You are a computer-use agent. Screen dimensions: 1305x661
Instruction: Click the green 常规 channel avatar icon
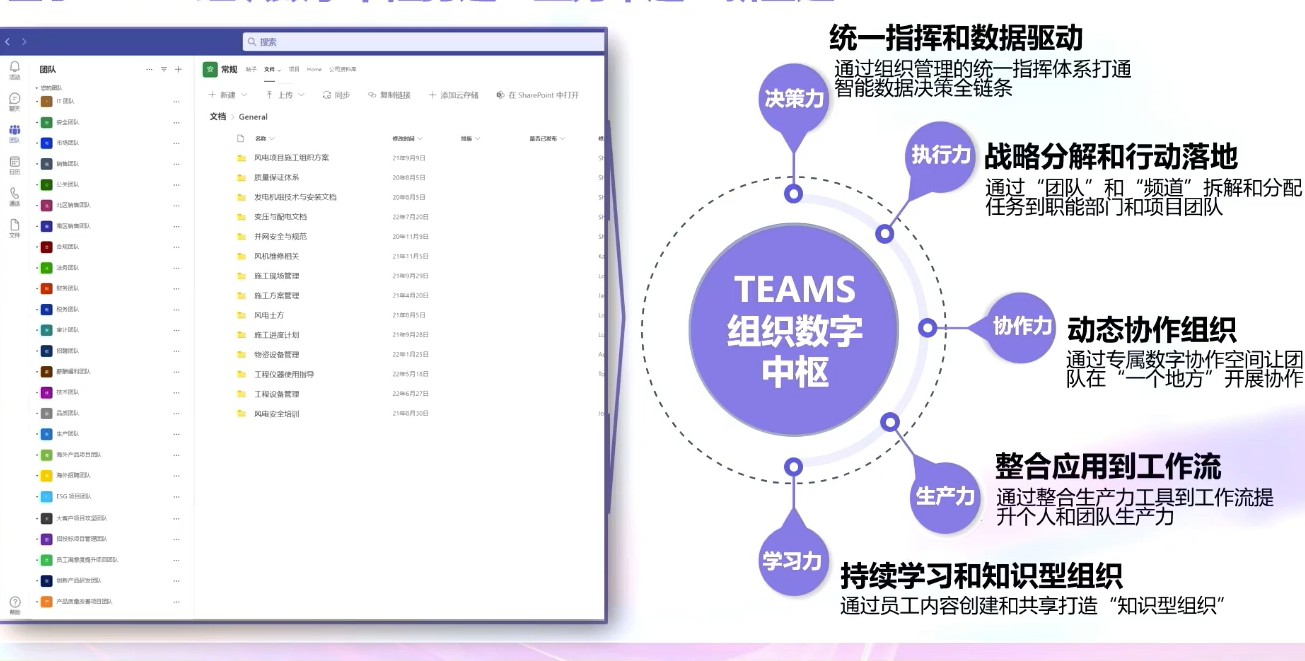point(210,69)
